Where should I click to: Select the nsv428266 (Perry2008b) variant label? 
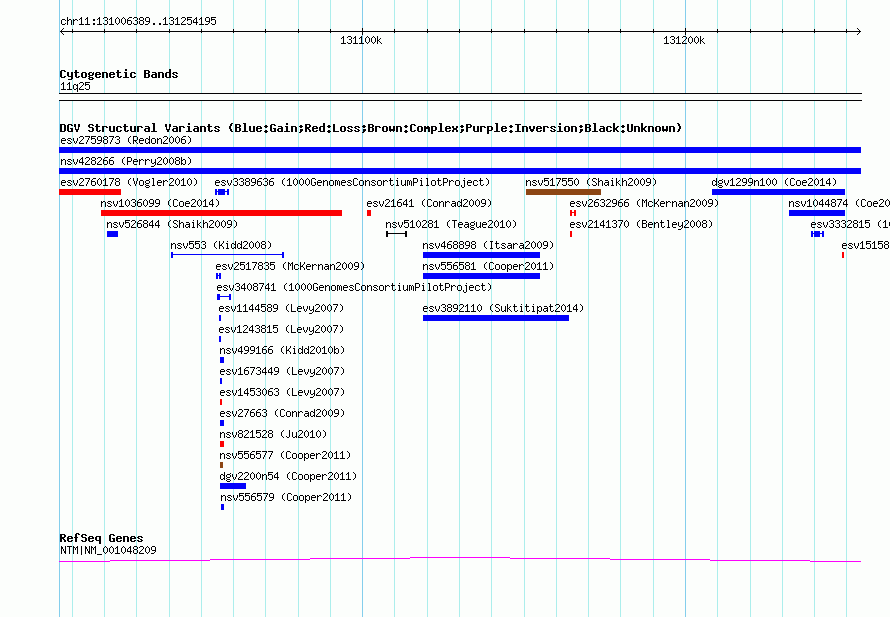point(126,161)
